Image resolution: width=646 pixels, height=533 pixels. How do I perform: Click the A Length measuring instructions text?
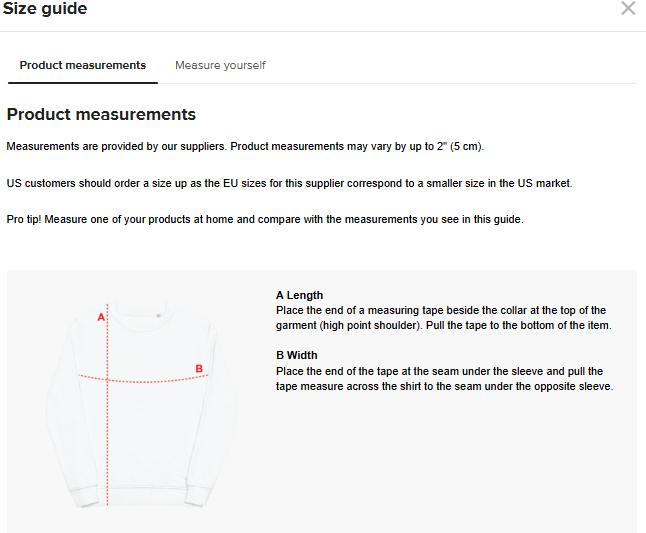point(441,318)
